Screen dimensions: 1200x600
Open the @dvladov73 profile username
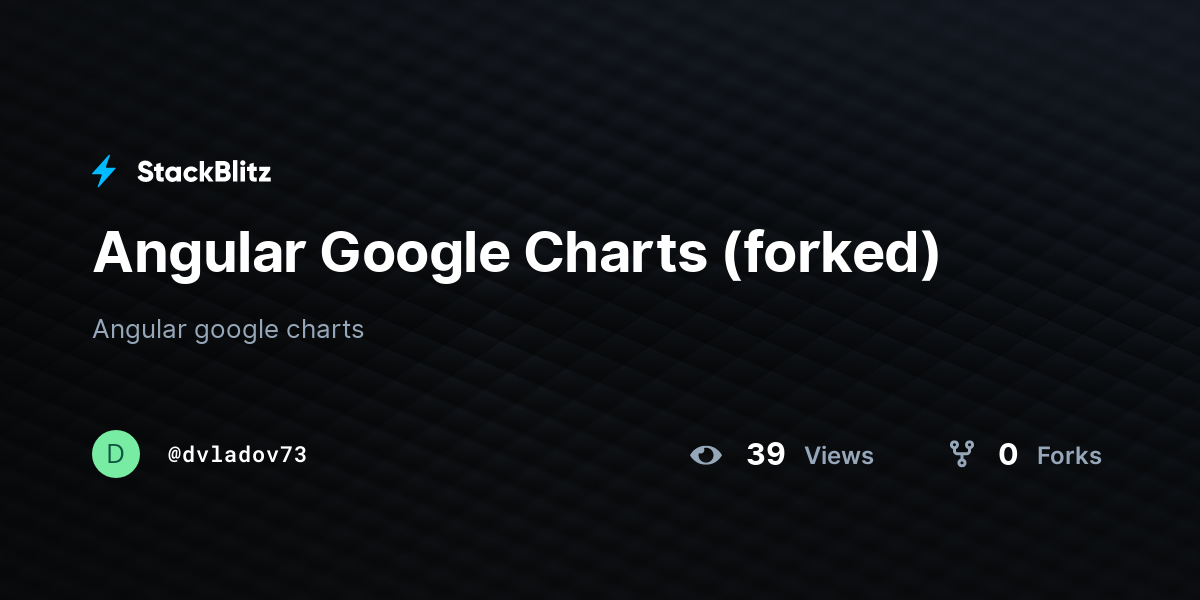[x=237, y=455]
